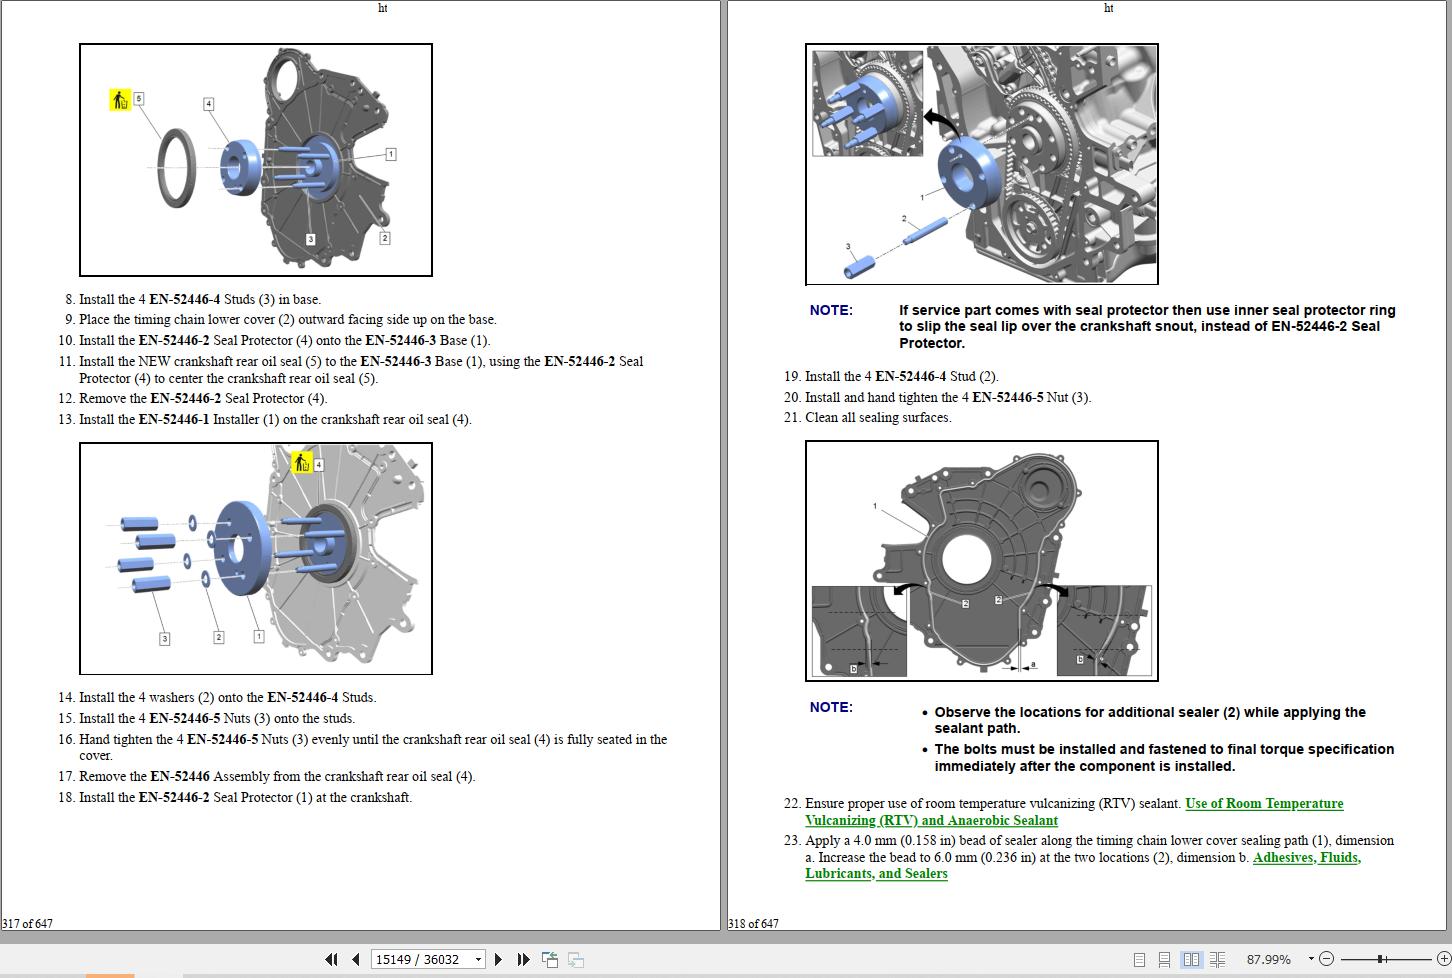1452x978 pixels.
Task: Go to the first page
Action: (x=331, y=959)
